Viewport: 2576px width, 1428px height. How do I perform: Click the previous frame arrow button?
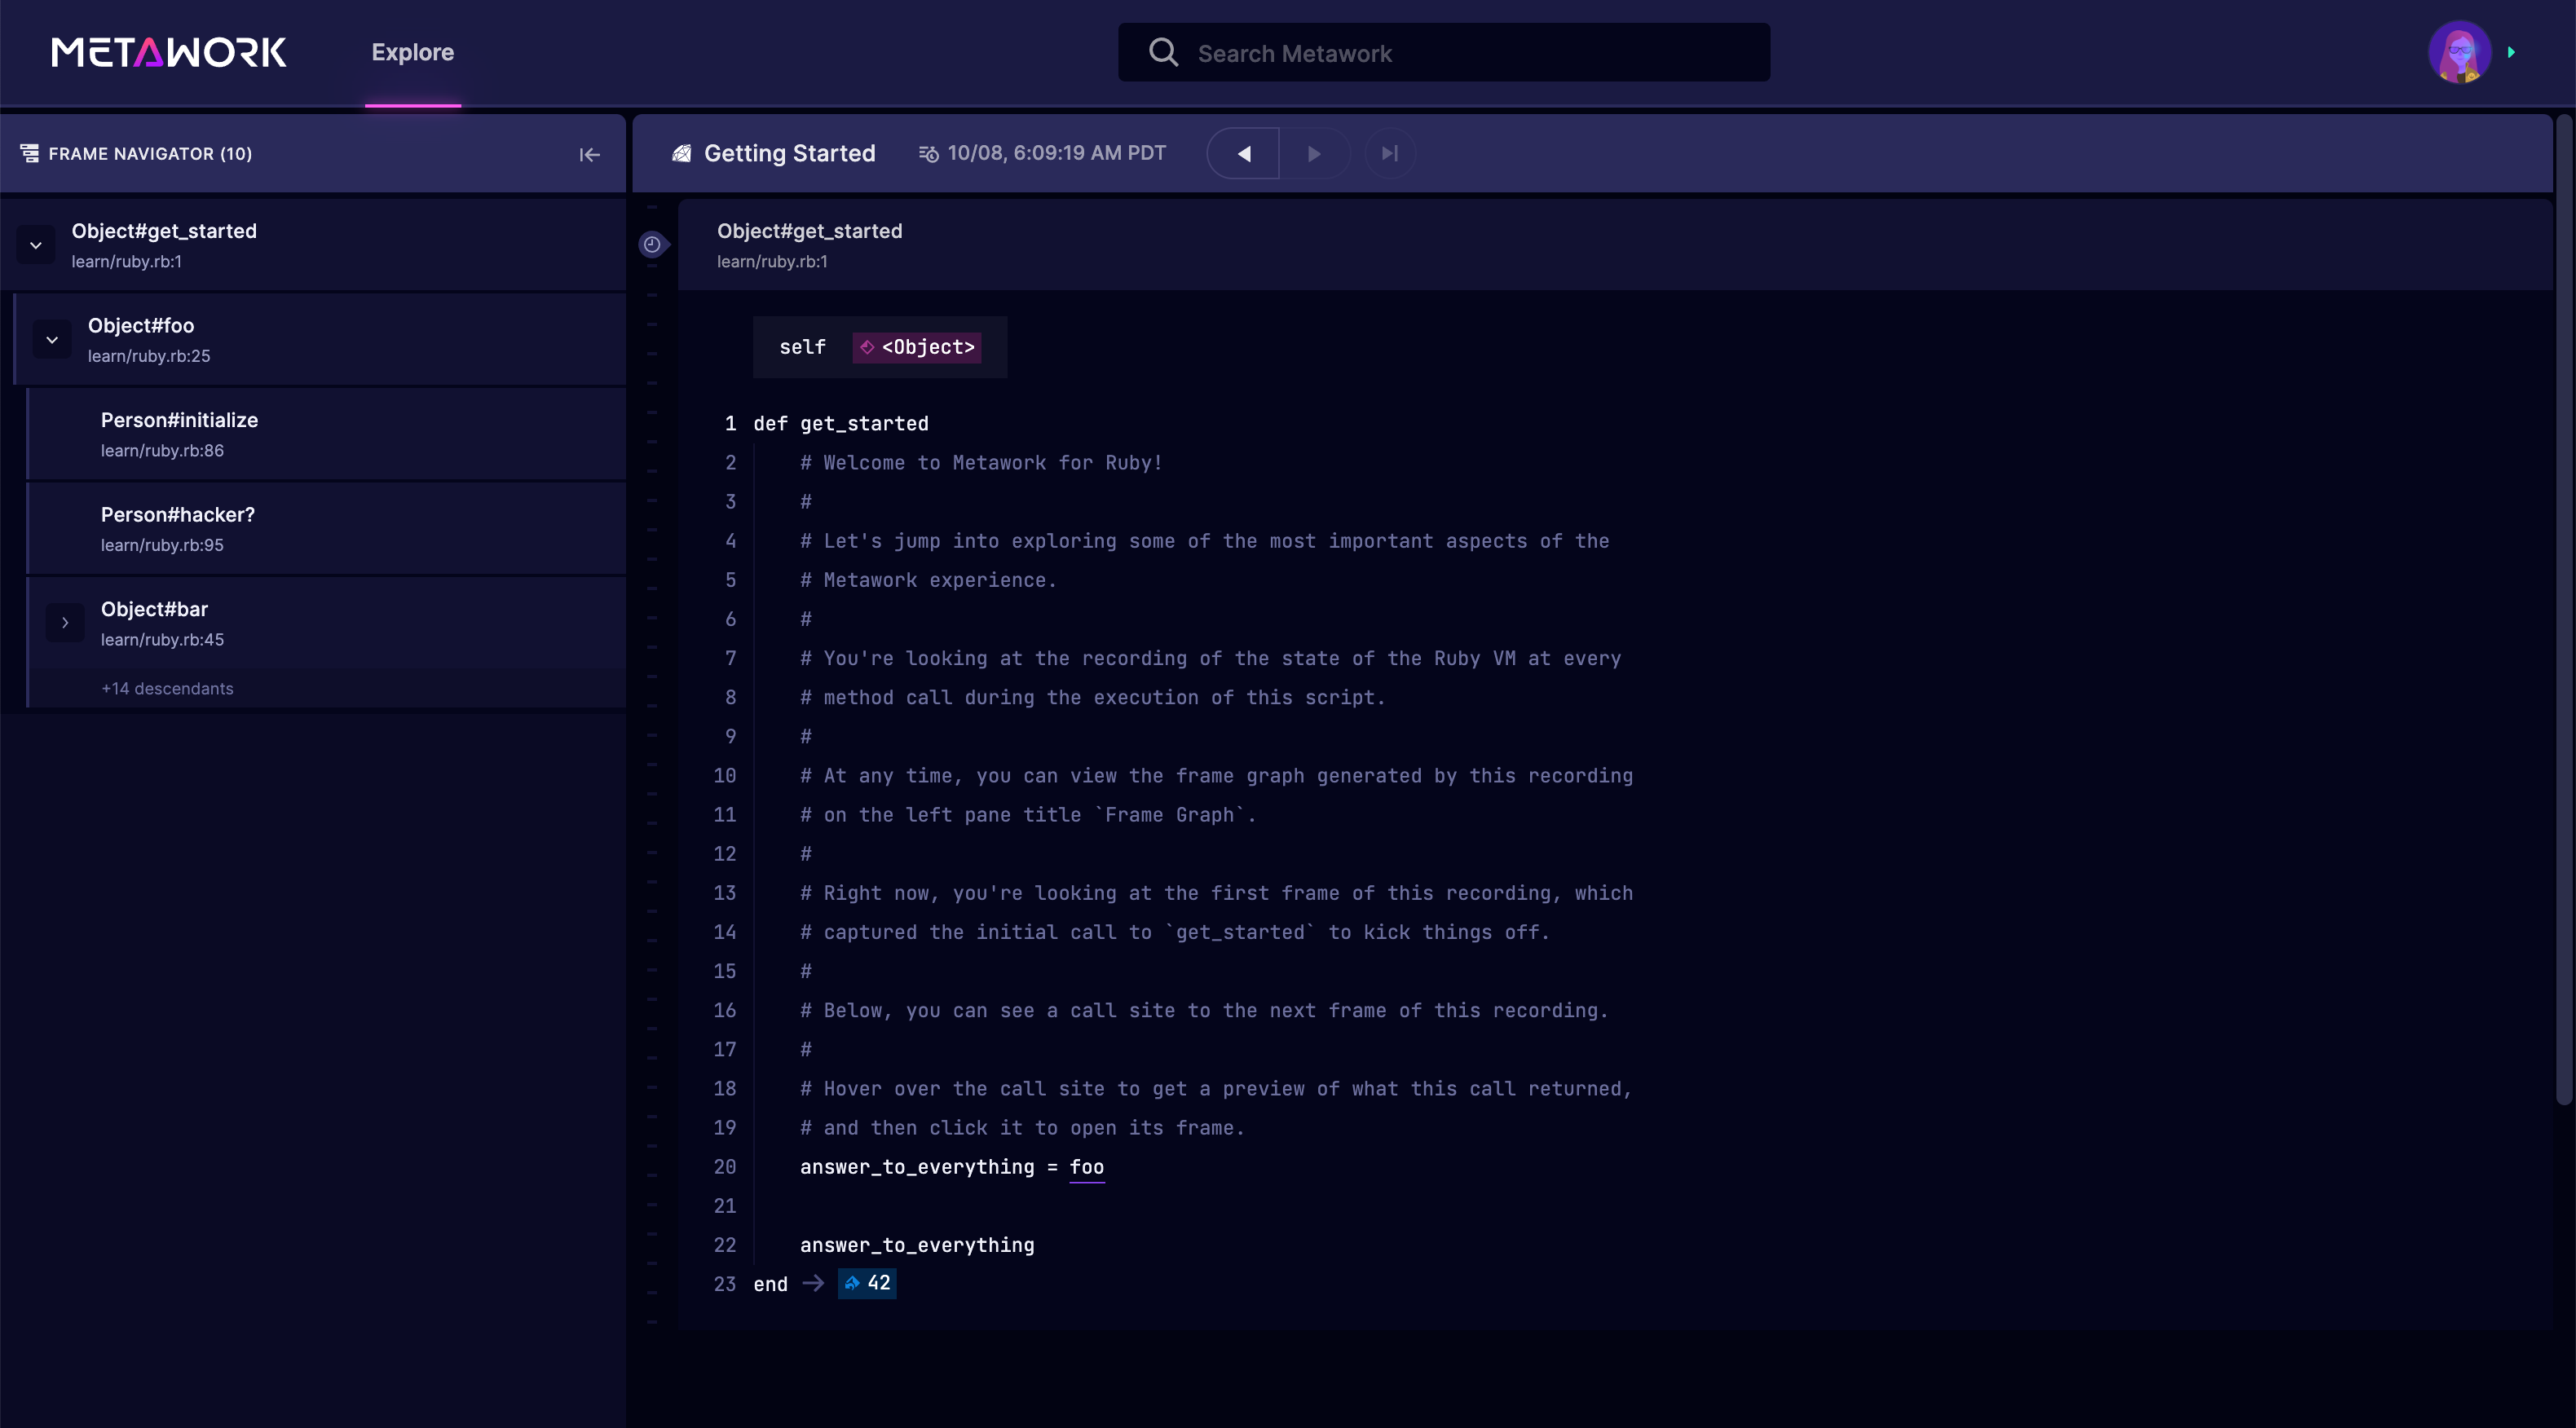pyautogui.click(x=1243, y=154)
